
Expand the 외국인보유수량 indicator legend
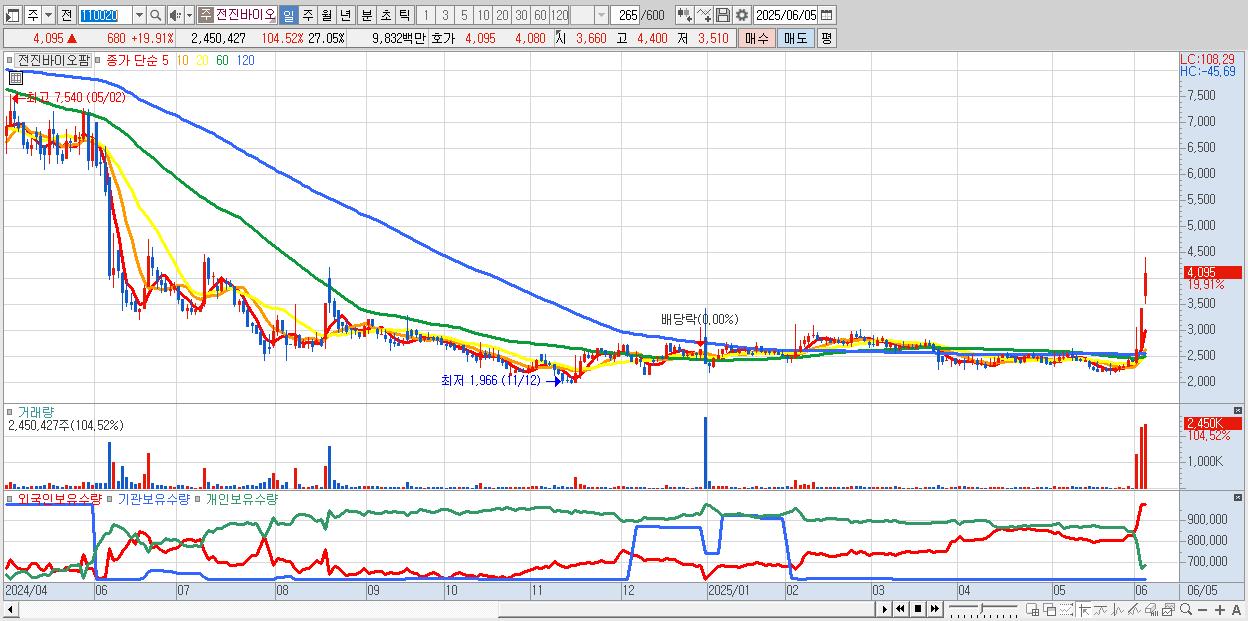tap(10, 498)
